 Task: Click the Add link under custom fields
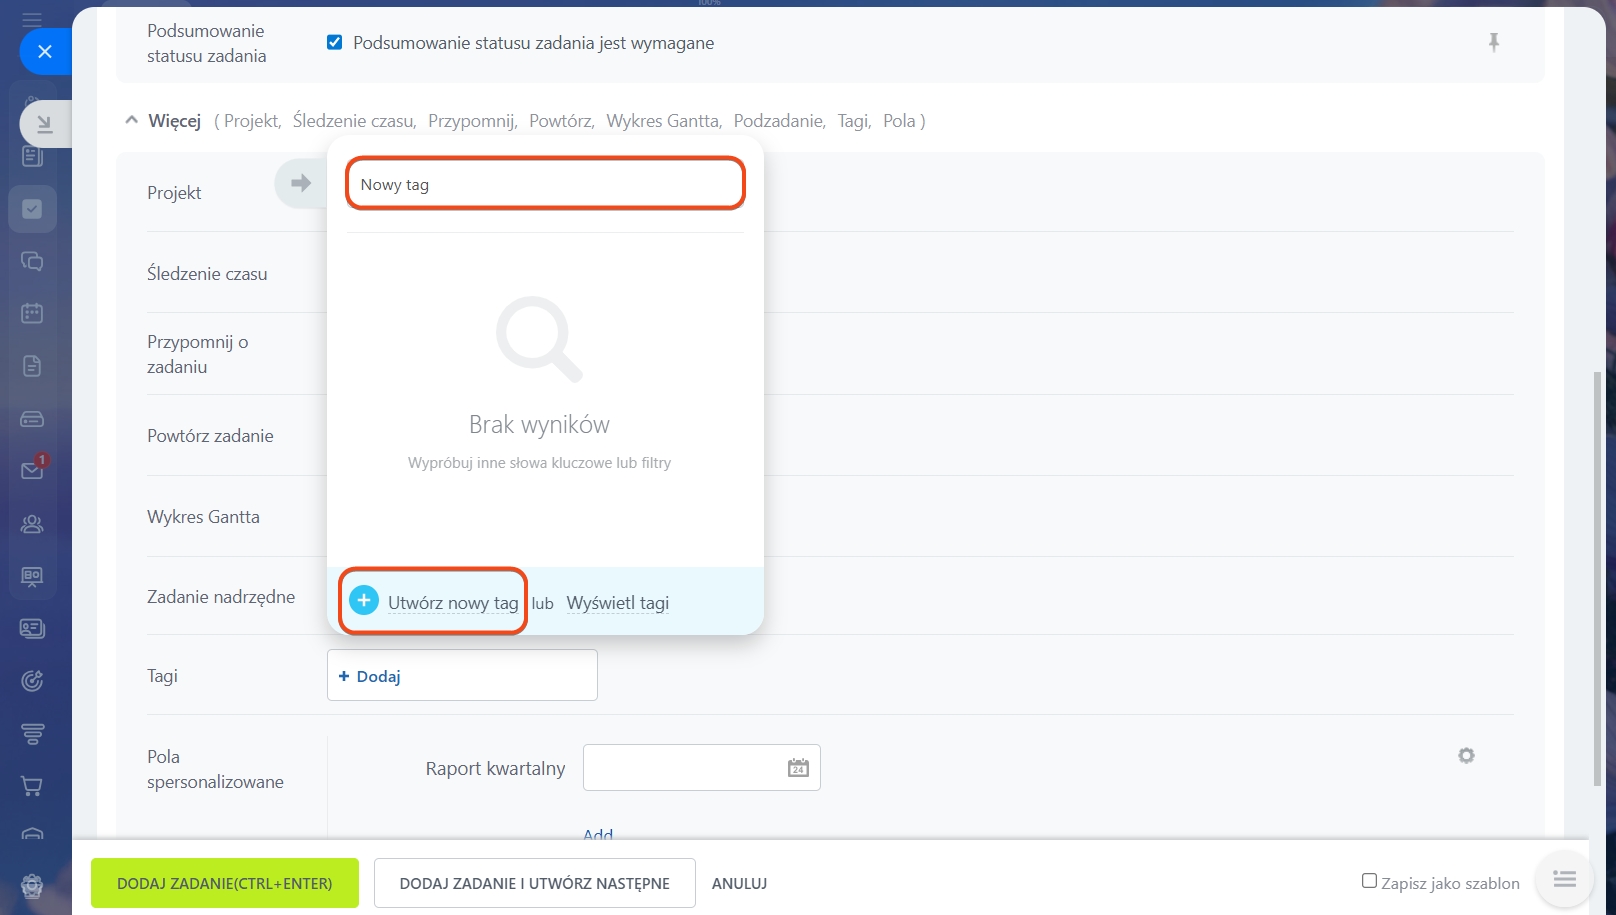tap(598, 833)
